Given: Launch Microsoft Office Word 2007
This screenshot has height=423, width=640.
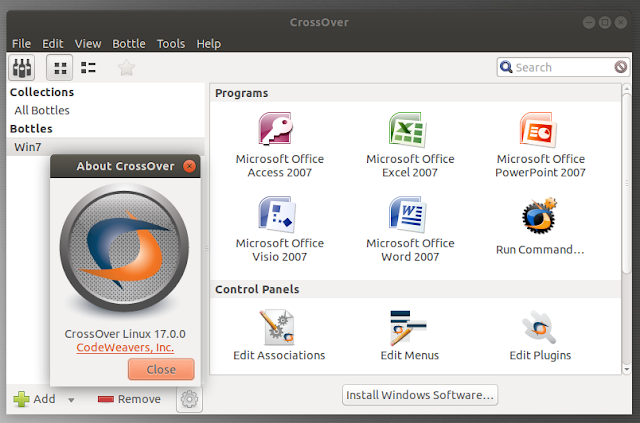Looking at the screenshot, I should (410, 229).
